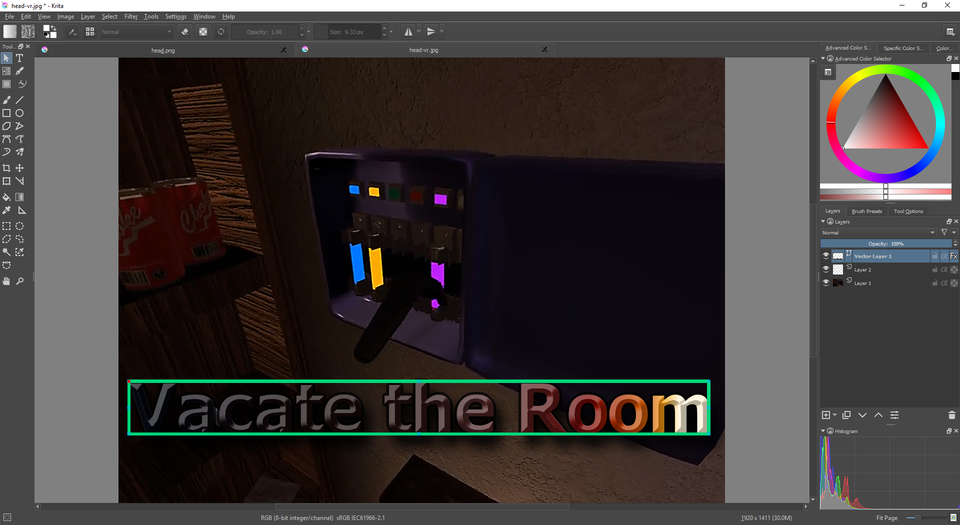The height and width of the screenshot is (525, 960).
Task: Open the layer filter funnel dropdown
Action: [945, 232]
